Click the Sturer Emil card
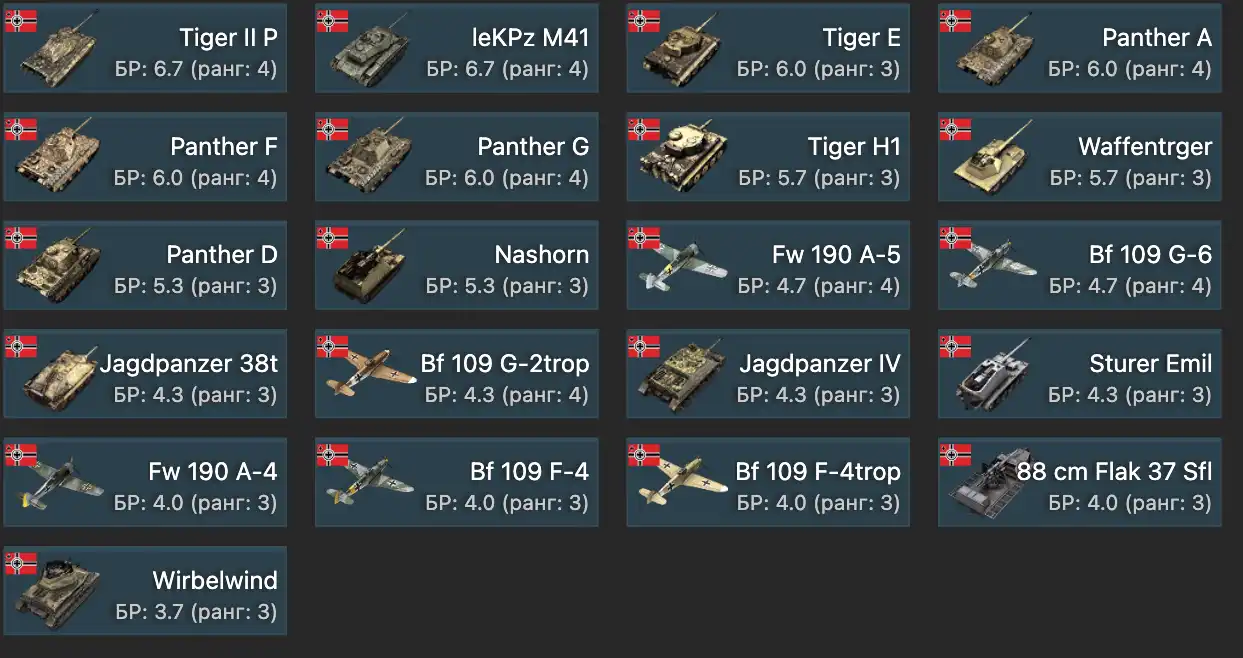This screenshot has width=1243, height=658. (x=1080, y=374)
